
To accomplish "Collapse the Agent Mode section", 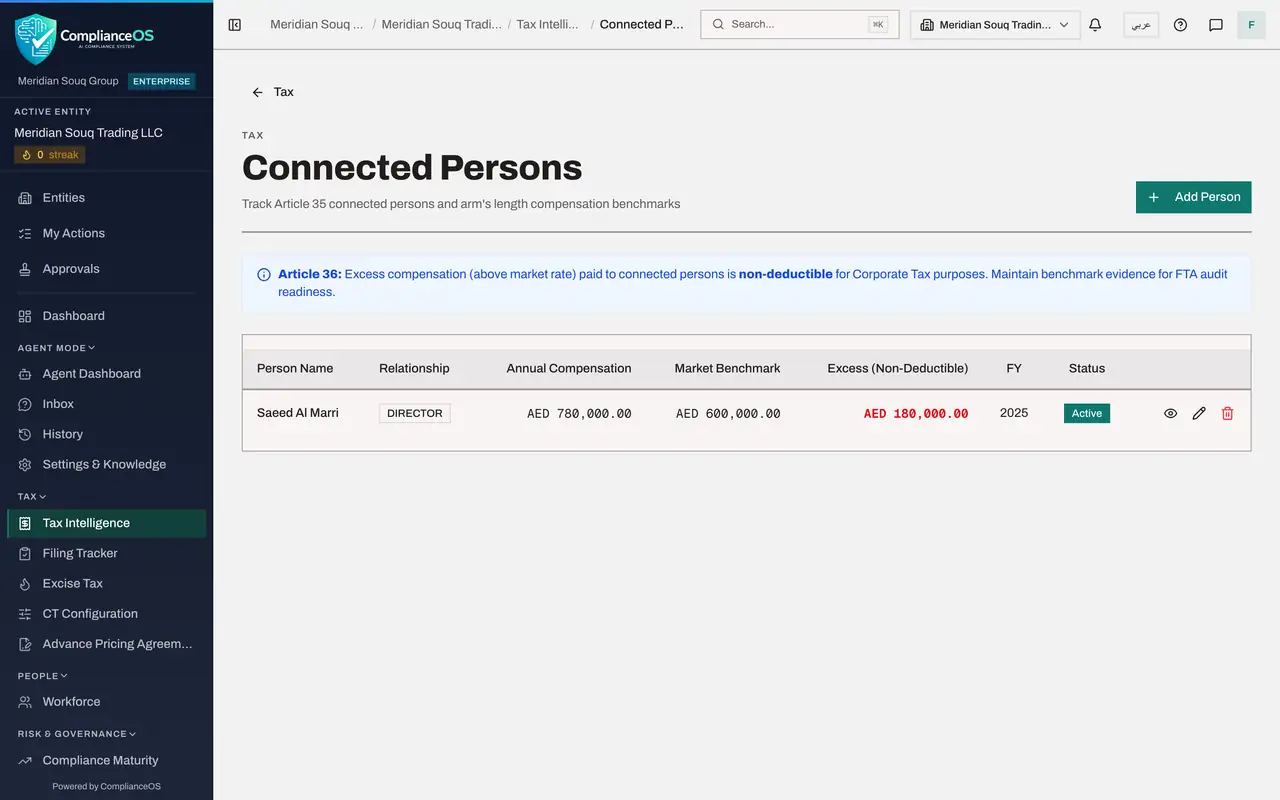I will pos(56,348).
